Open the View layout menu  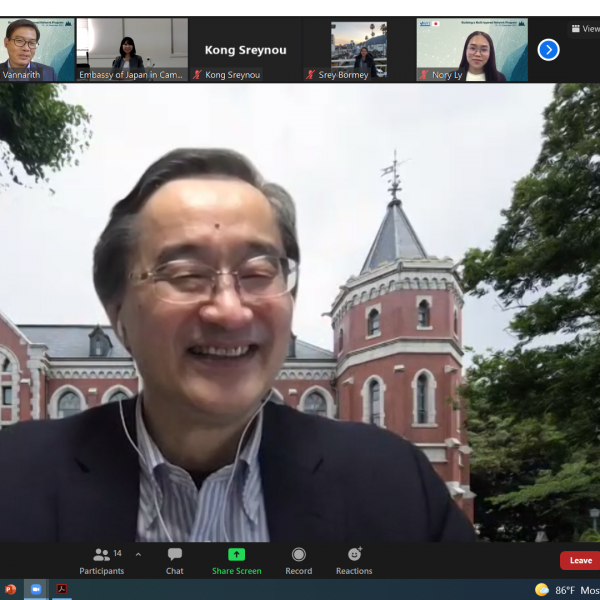[585, 29]
